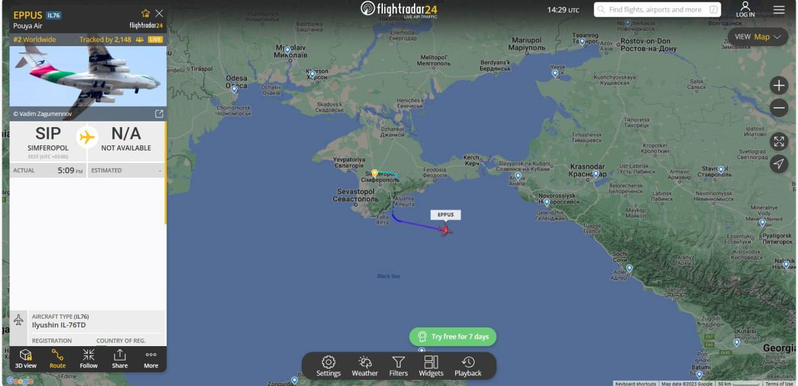
Task: Open the More options menu
Action: coord(151,359)
